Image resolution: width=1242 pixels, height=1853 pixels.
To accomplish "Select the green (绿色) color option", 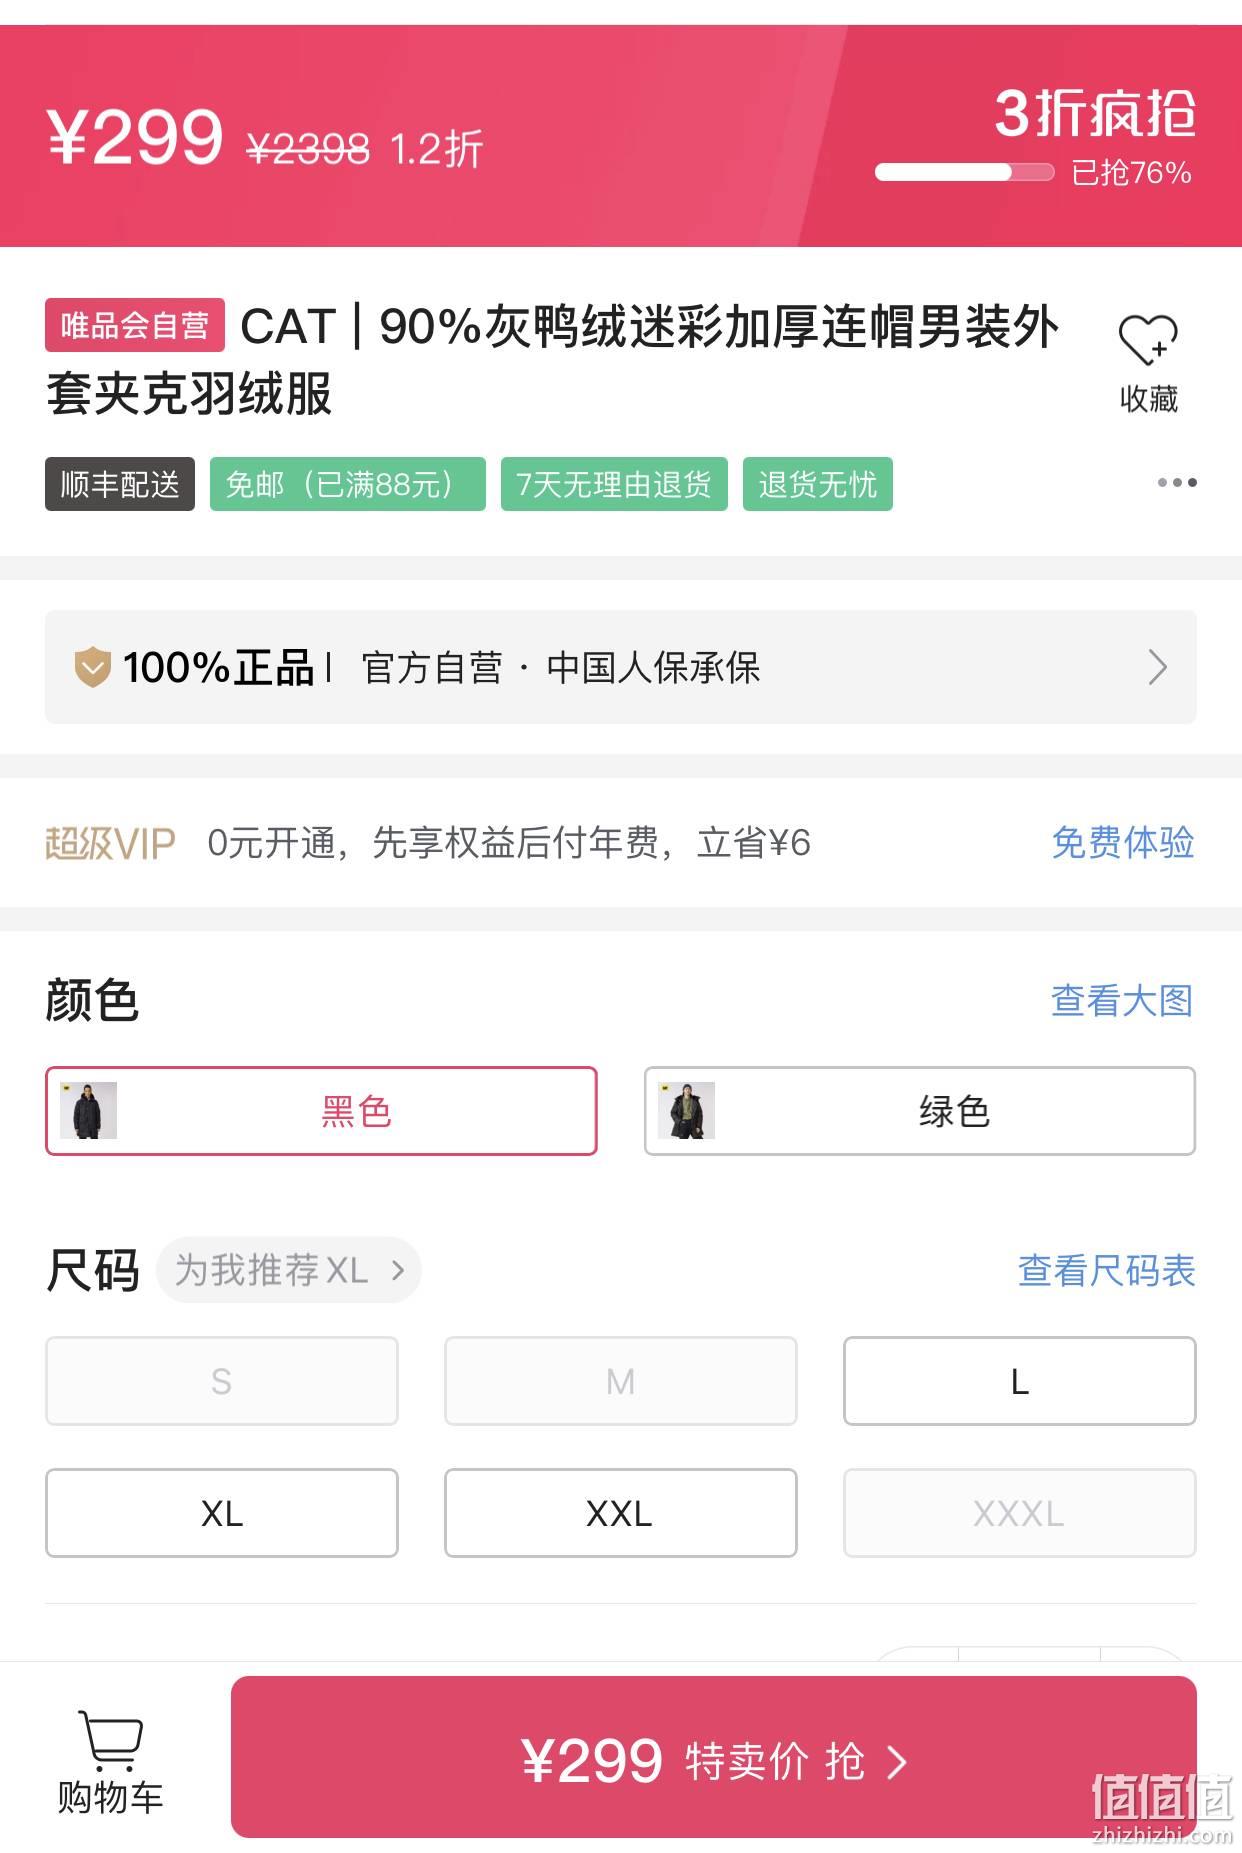I will tap(920, 1111).
